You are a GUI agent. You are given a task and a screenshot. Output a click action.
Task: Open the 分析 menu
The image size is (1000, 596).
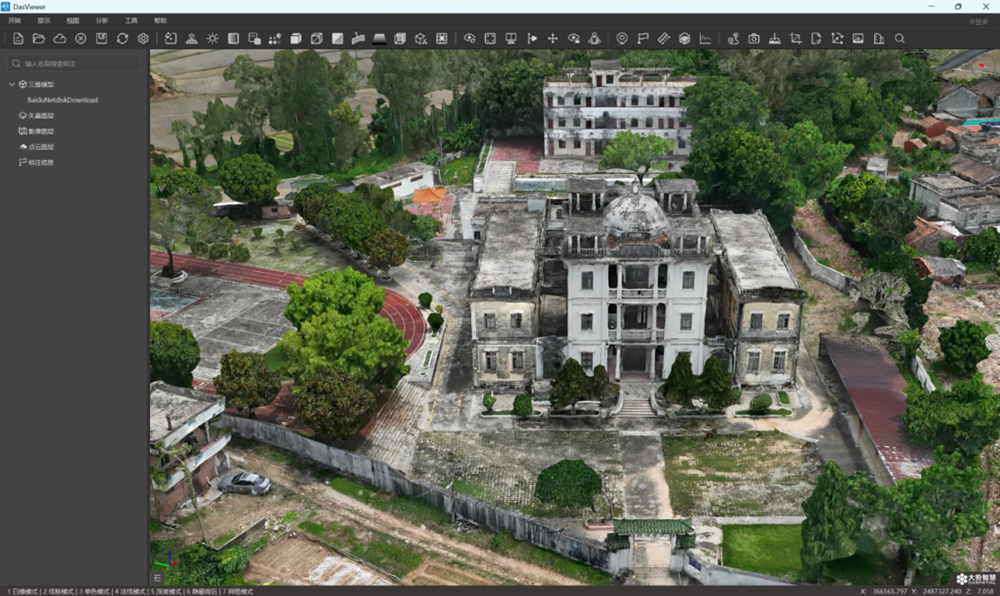point(102,20)
